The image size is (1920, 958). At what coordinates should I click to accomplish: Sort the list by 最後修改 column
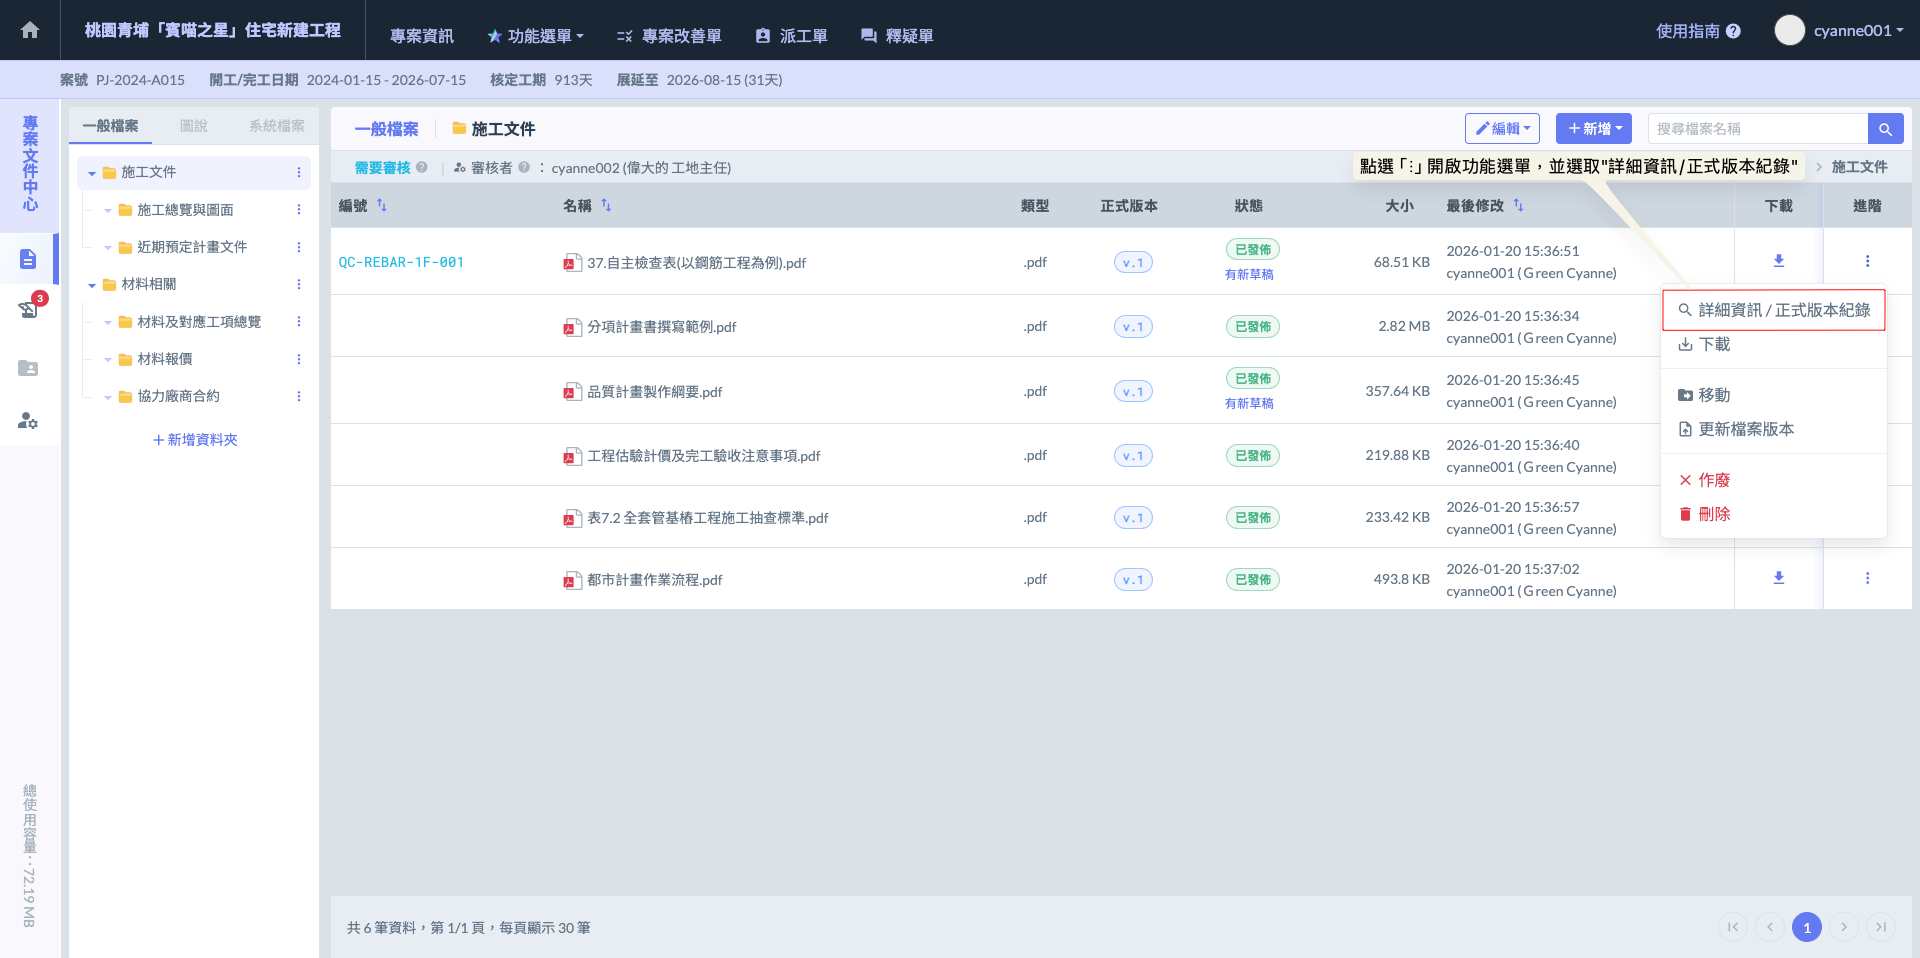tap(1518, 205)
